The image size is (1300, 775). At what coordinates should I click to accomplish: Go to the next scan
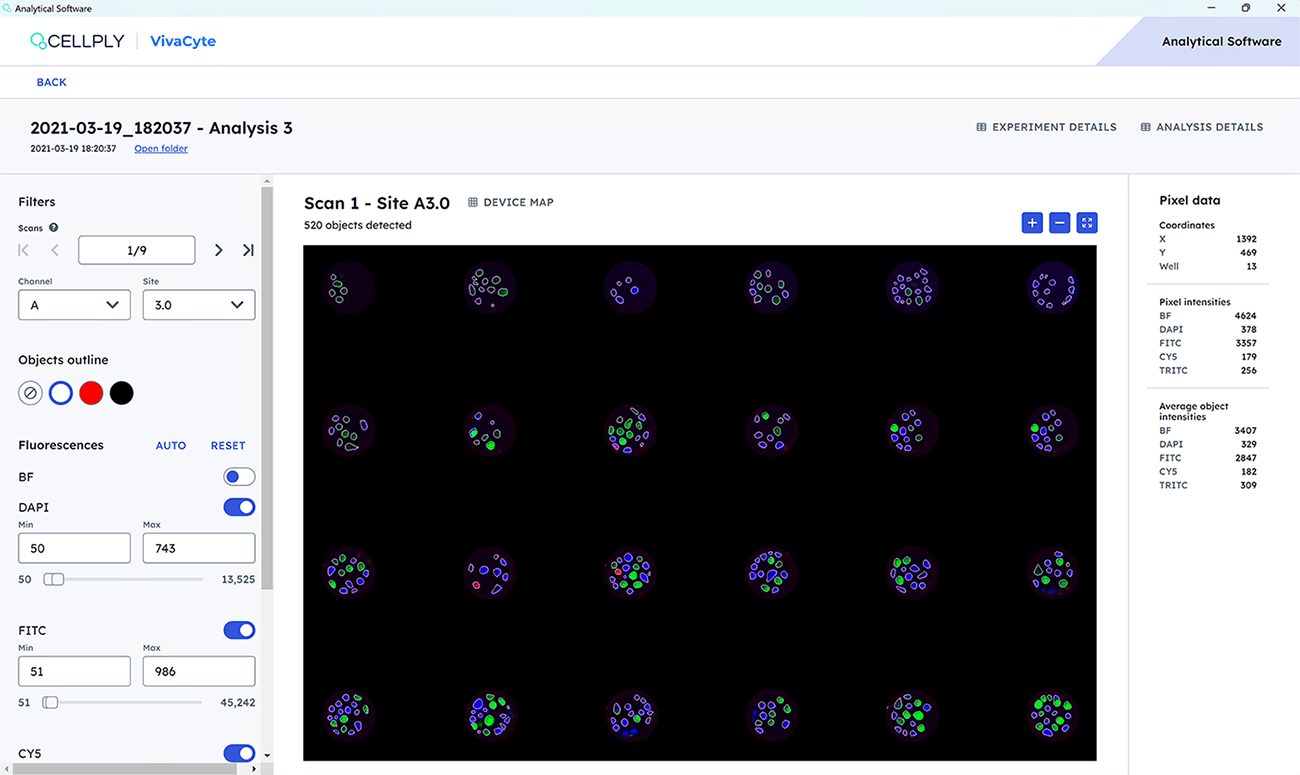218,249
